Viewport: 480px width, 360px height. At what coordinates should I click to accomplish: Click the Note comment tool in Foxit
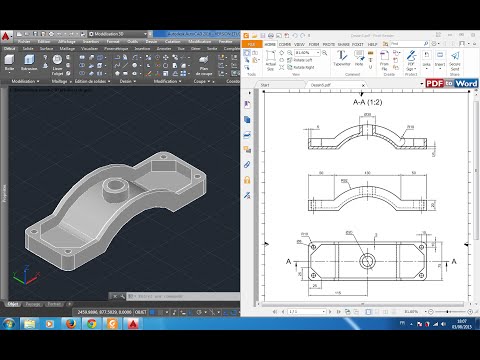359,58
